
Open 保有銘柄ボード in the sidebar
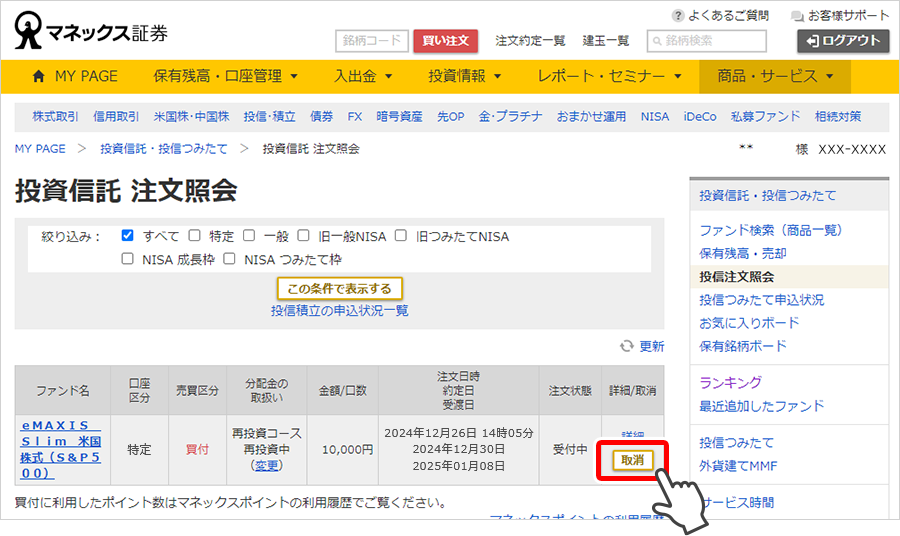[x=743, y=346]
